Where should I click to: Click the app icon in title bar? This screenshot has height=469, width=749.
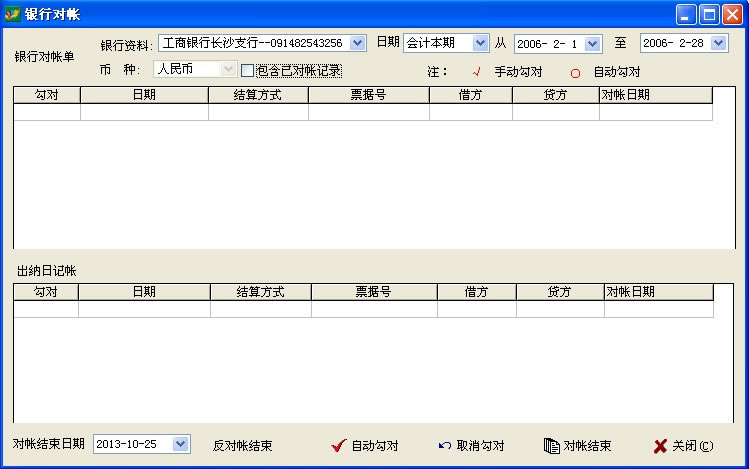[x=13, y=14]
